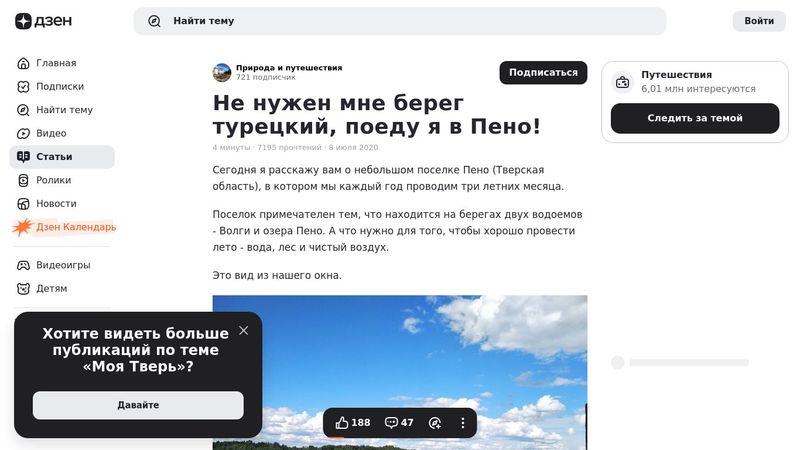Open the three-dots more options menu

coord(463,422)
